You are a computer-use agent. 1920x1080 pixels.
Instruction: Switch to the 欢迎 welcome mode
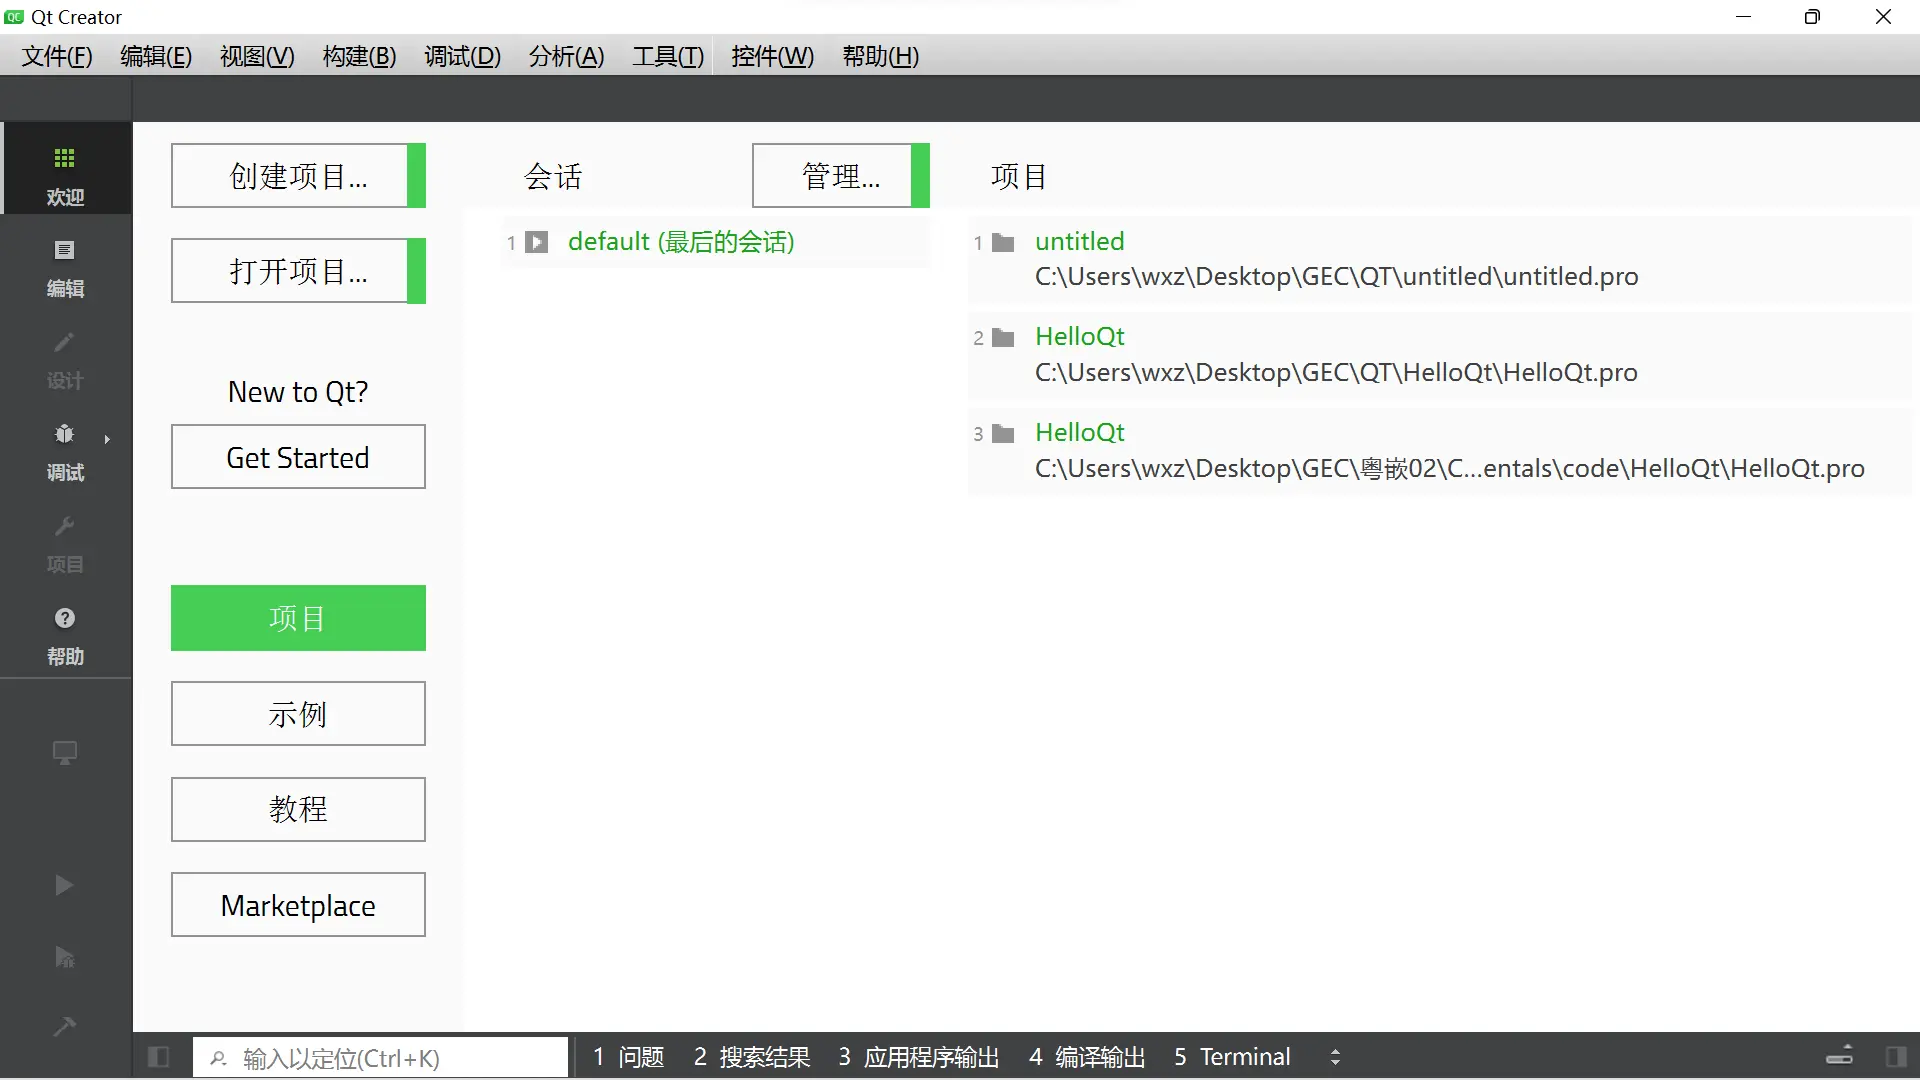coord(65,170)
